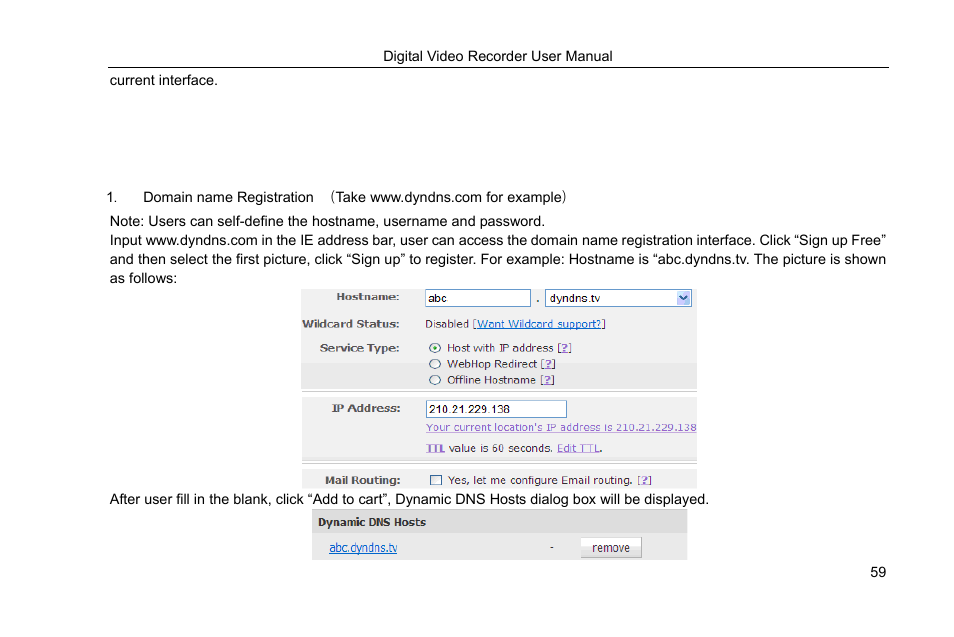
Task: Click help [?] link beside Host with IP address
Action: [x=565, y=348]
